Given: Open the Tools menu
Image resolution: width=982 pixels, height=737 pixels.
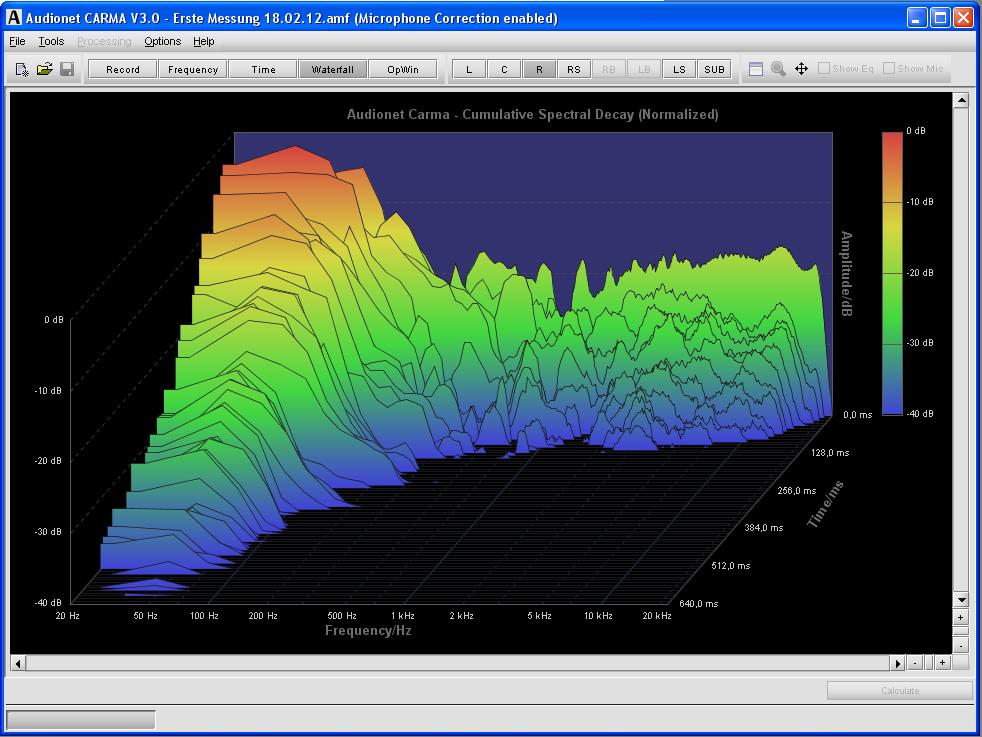Looking at the screenshot, I should tap(51, 41).
